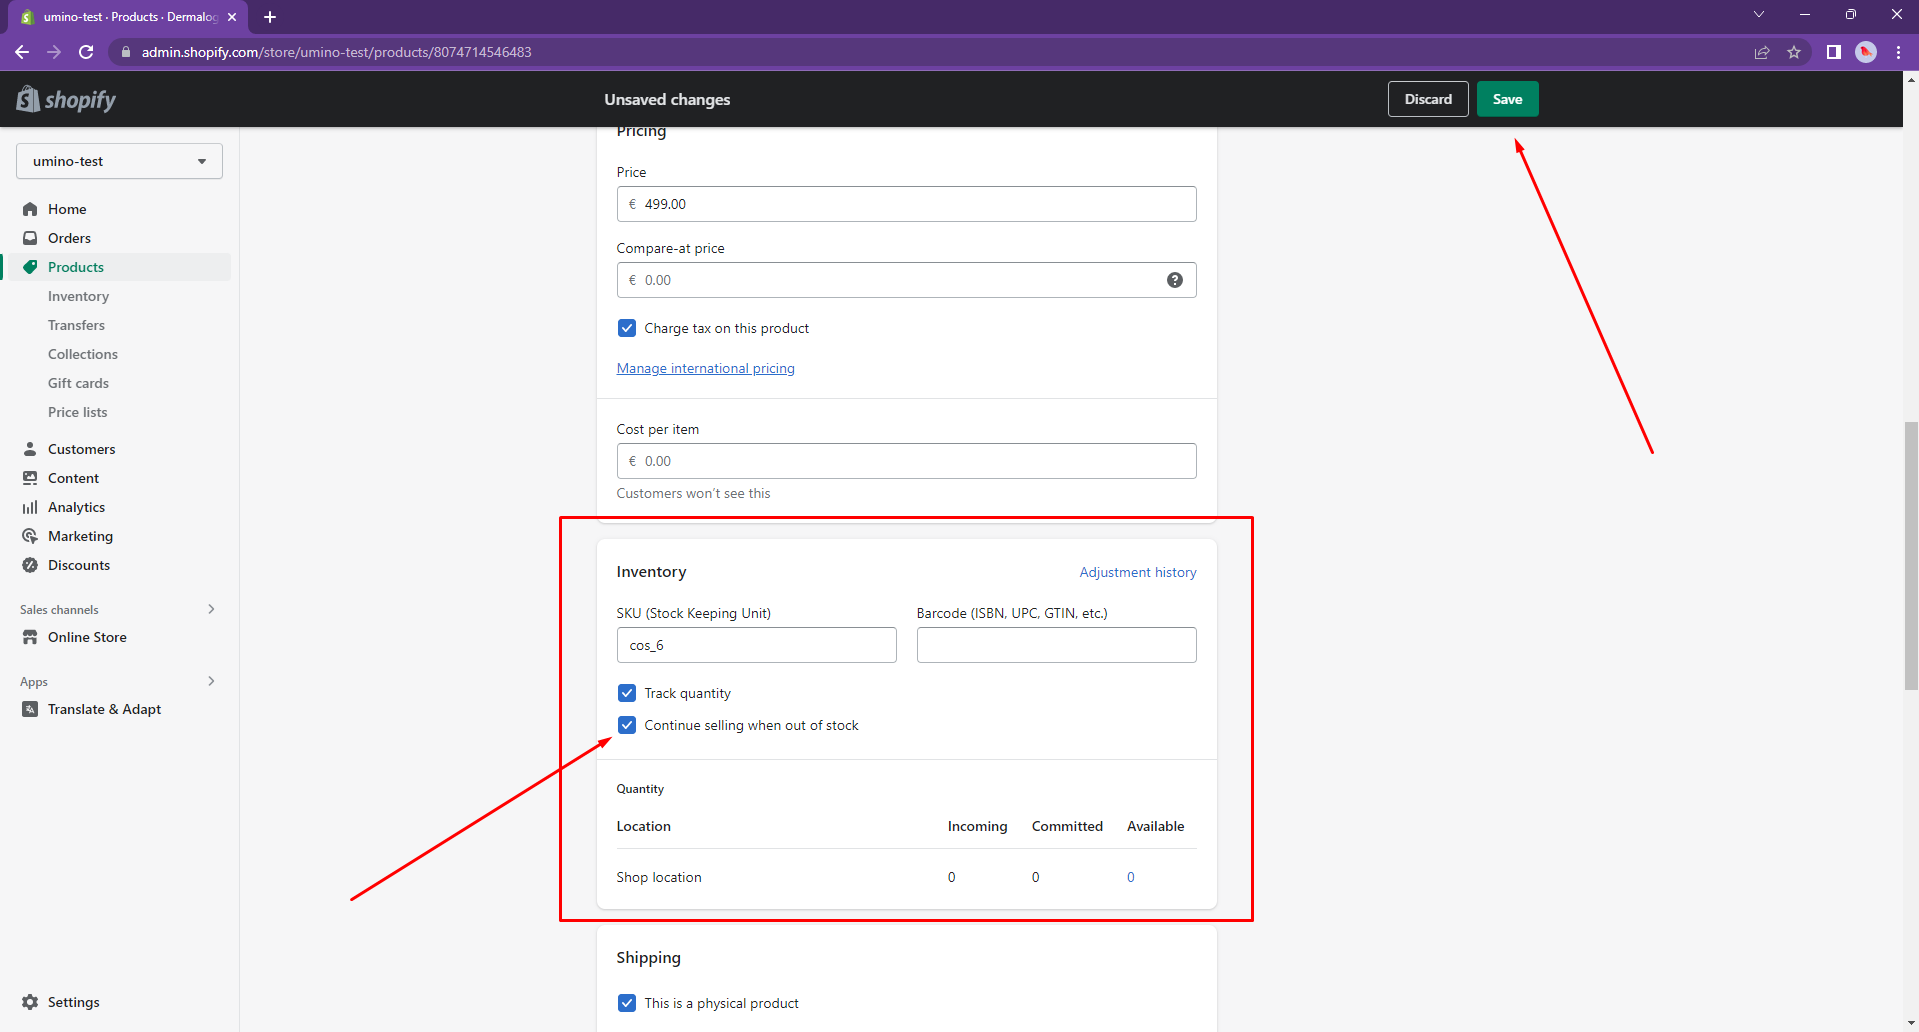Click the Compare-at price help icon
This screenshot has width=1919, height=1032.
pyautogui.click(x=1175, y=280)
